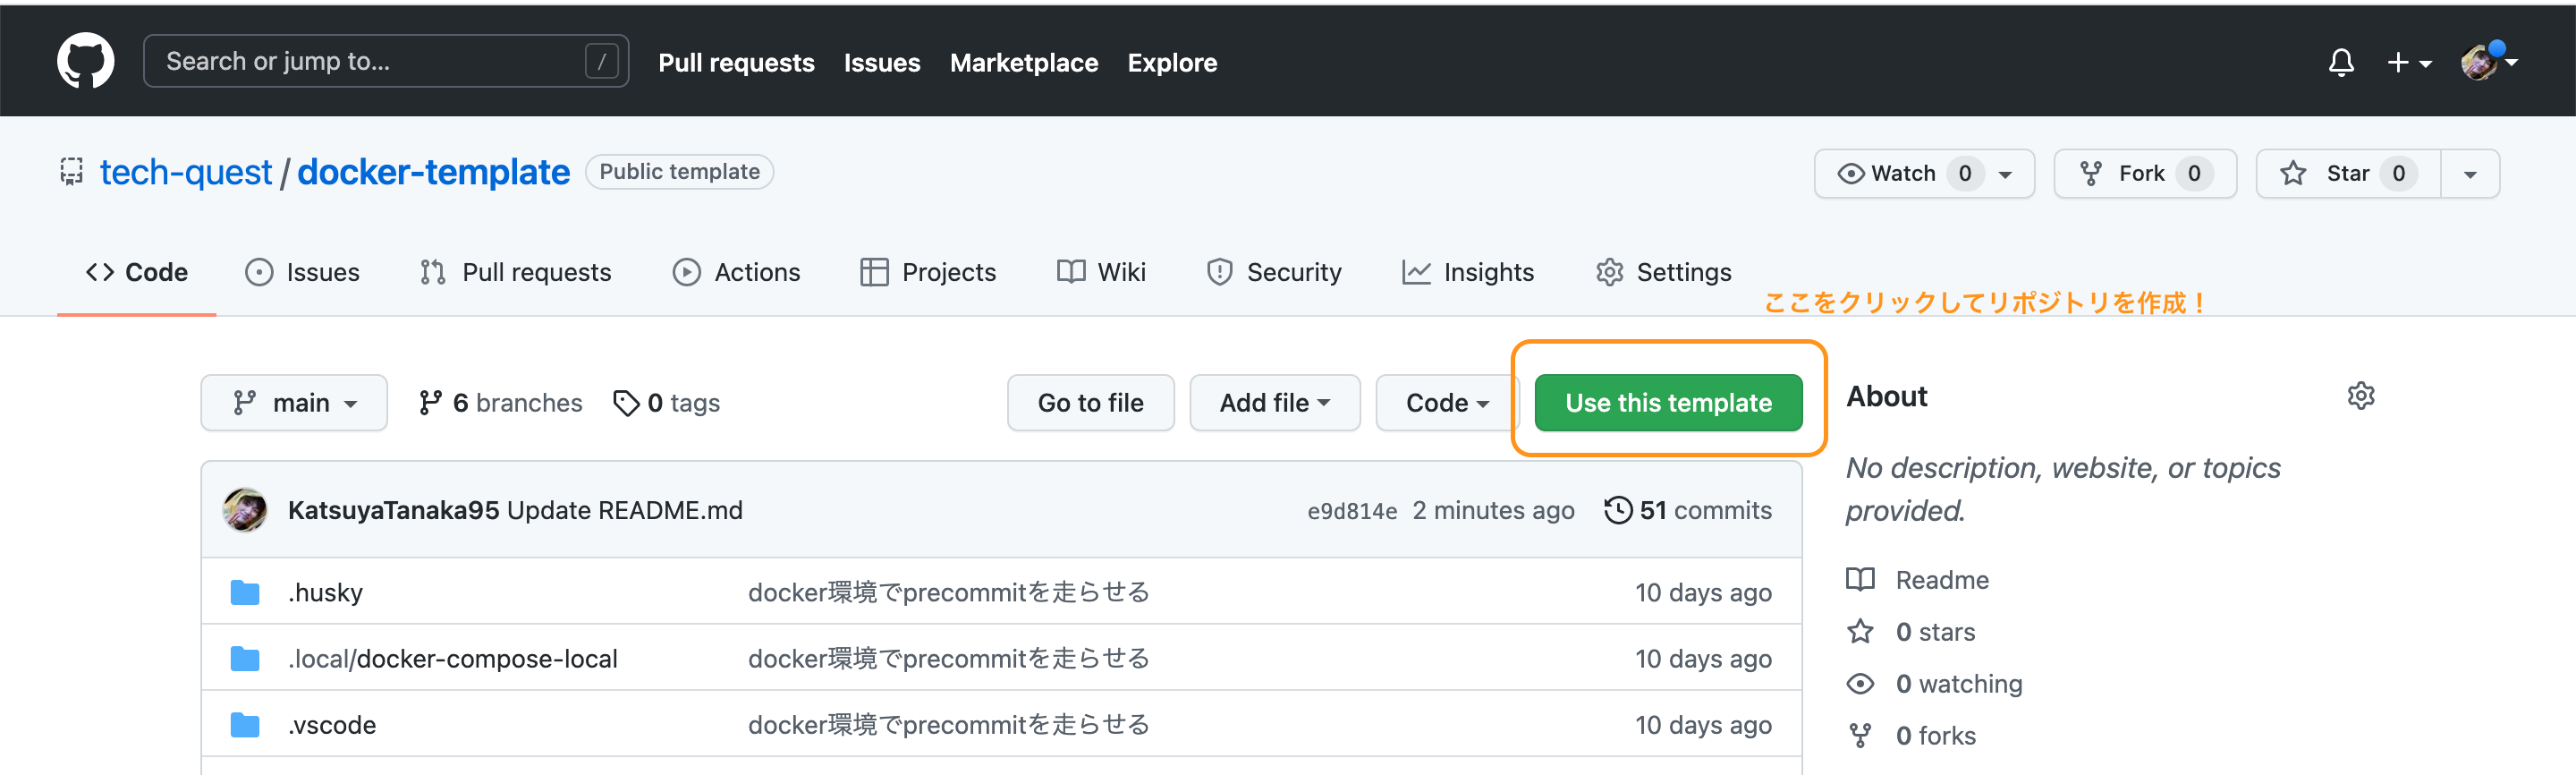Open the user avatar menu
This screenshot has width=2576, height=775.
(x=2488, y=62)
